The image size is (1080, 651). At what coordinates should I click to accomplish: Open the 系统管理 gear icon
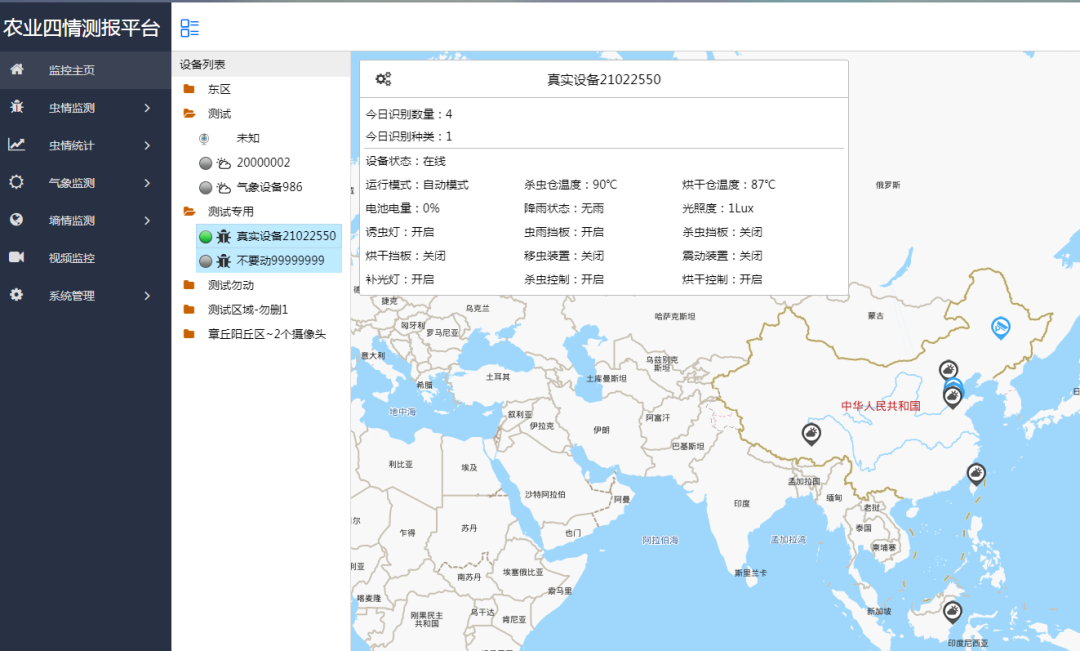[x=16, y=296]
